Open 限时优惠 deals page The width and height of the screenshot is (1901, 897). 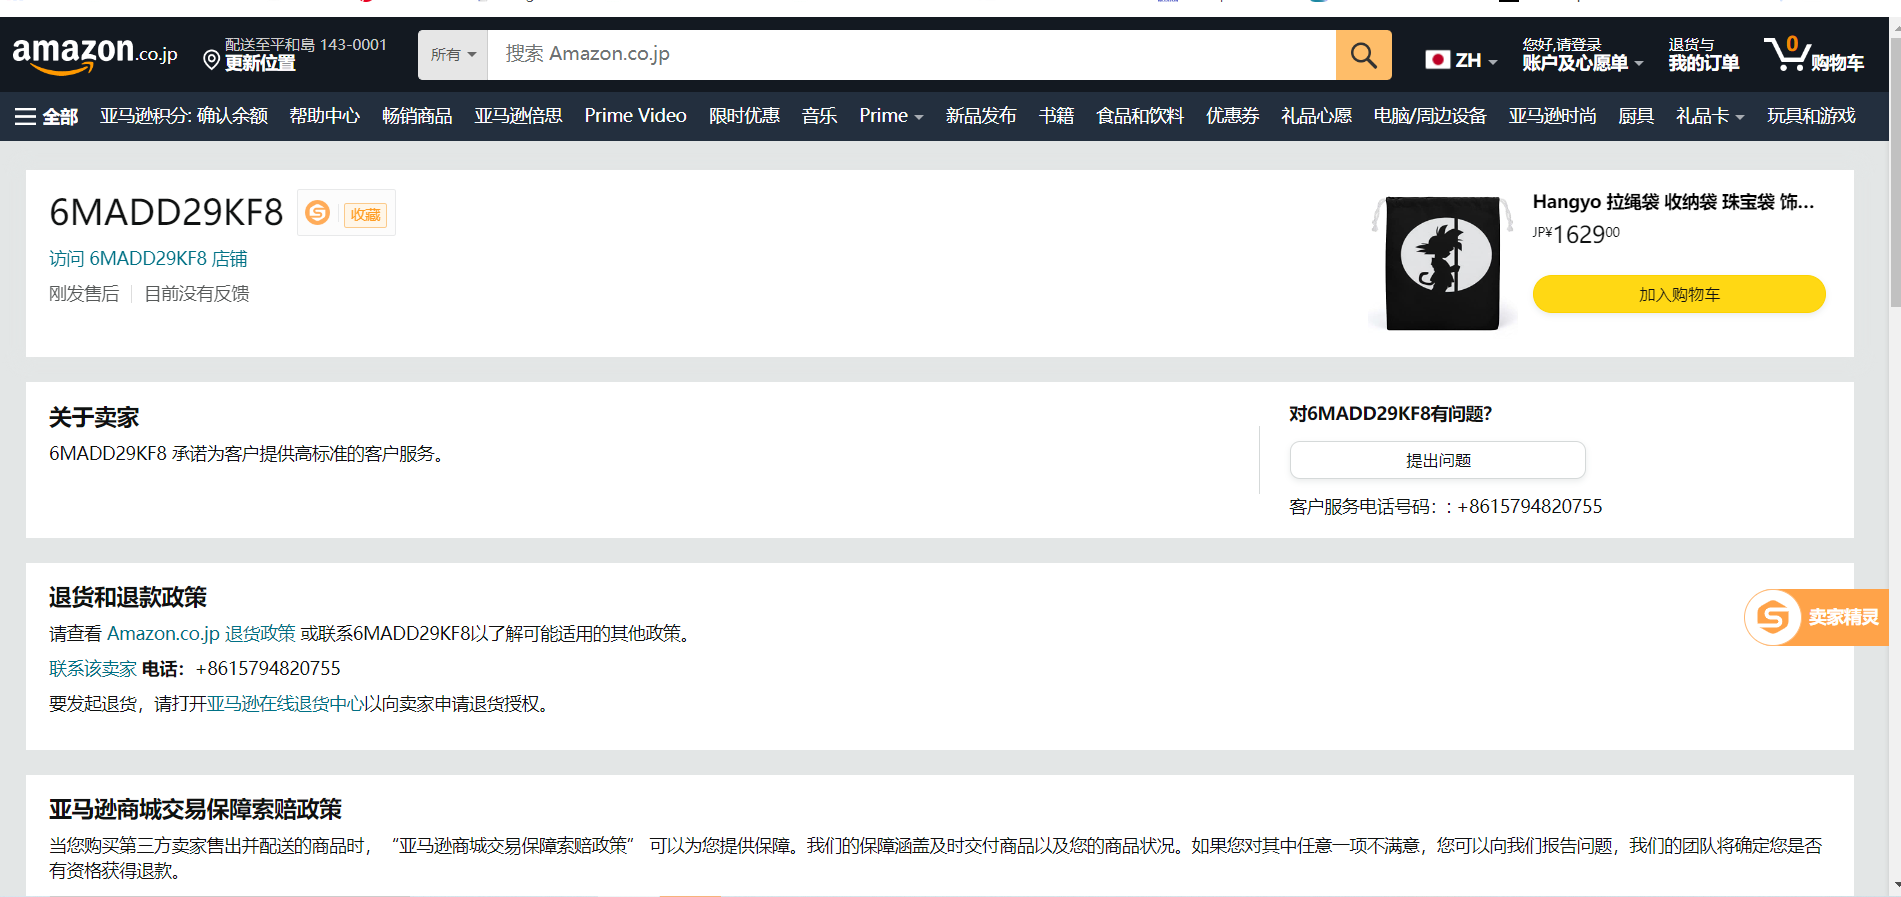pyautogui.click(x=744, y=116)
